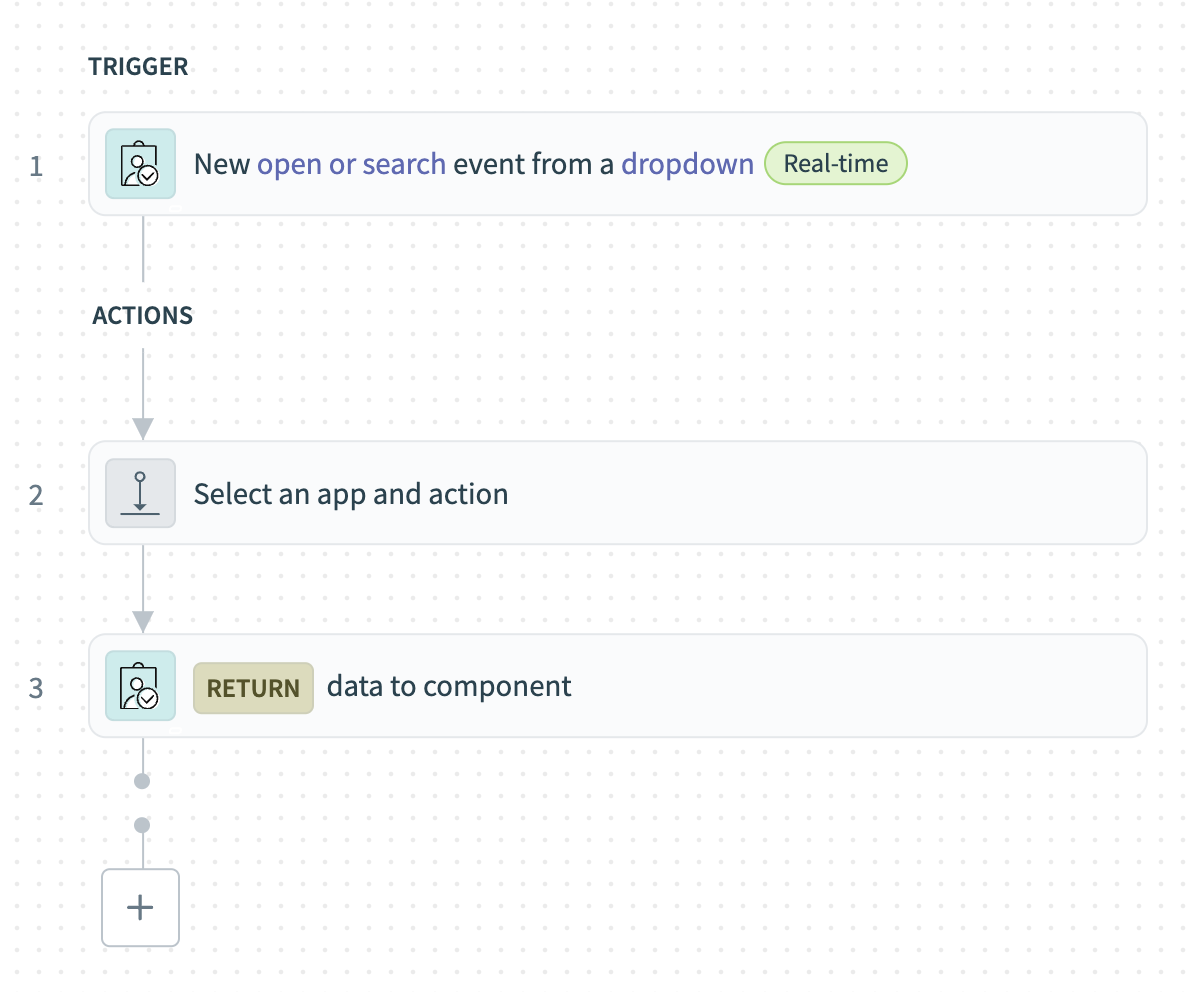Click the upper connector dot below step 3

tap(142, 781)
